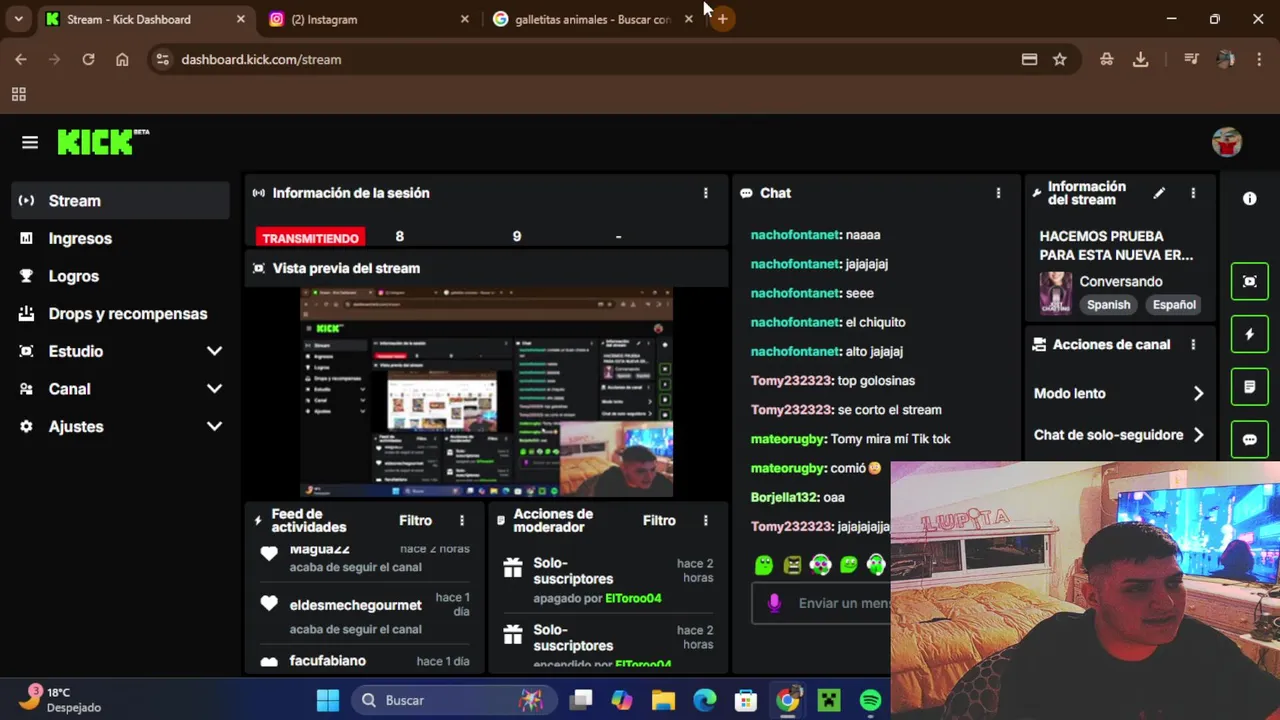
Task: Open the weather widget showing 18°C
Action: (x=62, y=699)
